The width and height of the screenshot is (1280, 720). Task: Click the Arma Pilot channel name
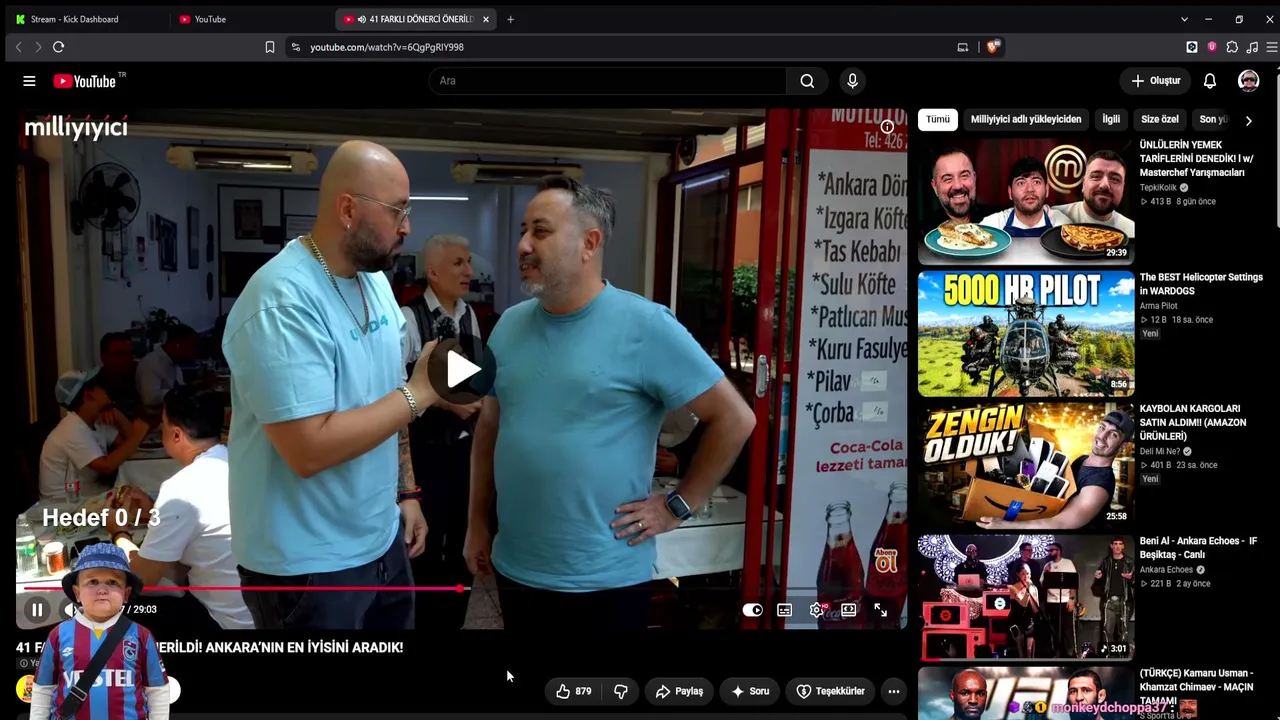coord(1159,306)
